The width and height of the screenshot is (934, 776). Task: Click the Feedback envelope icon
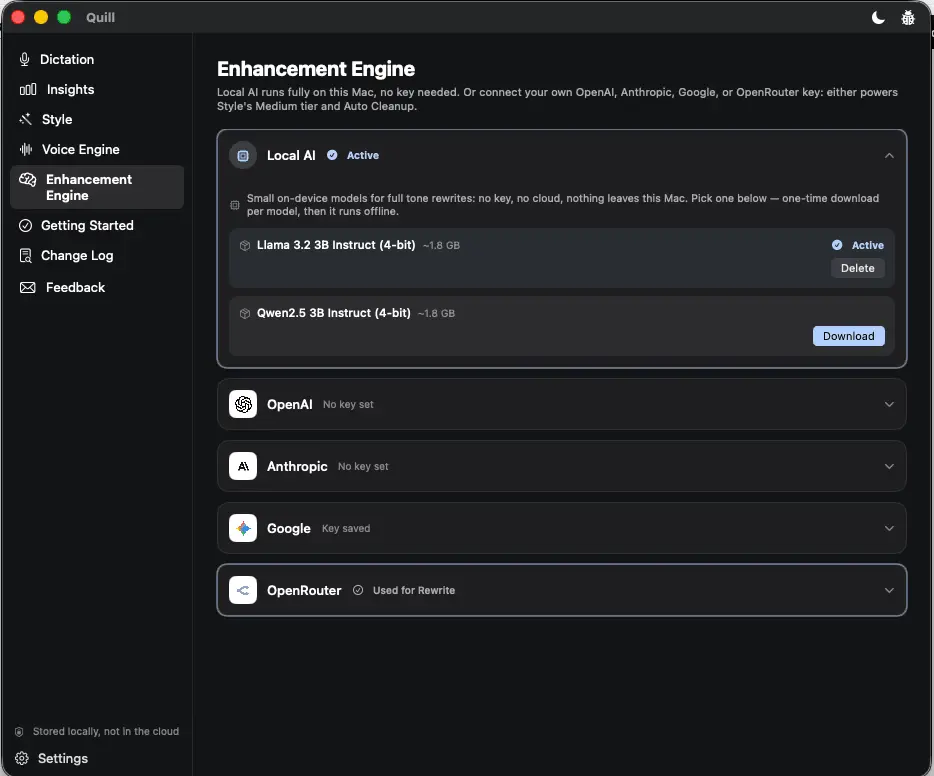(27, 288)
